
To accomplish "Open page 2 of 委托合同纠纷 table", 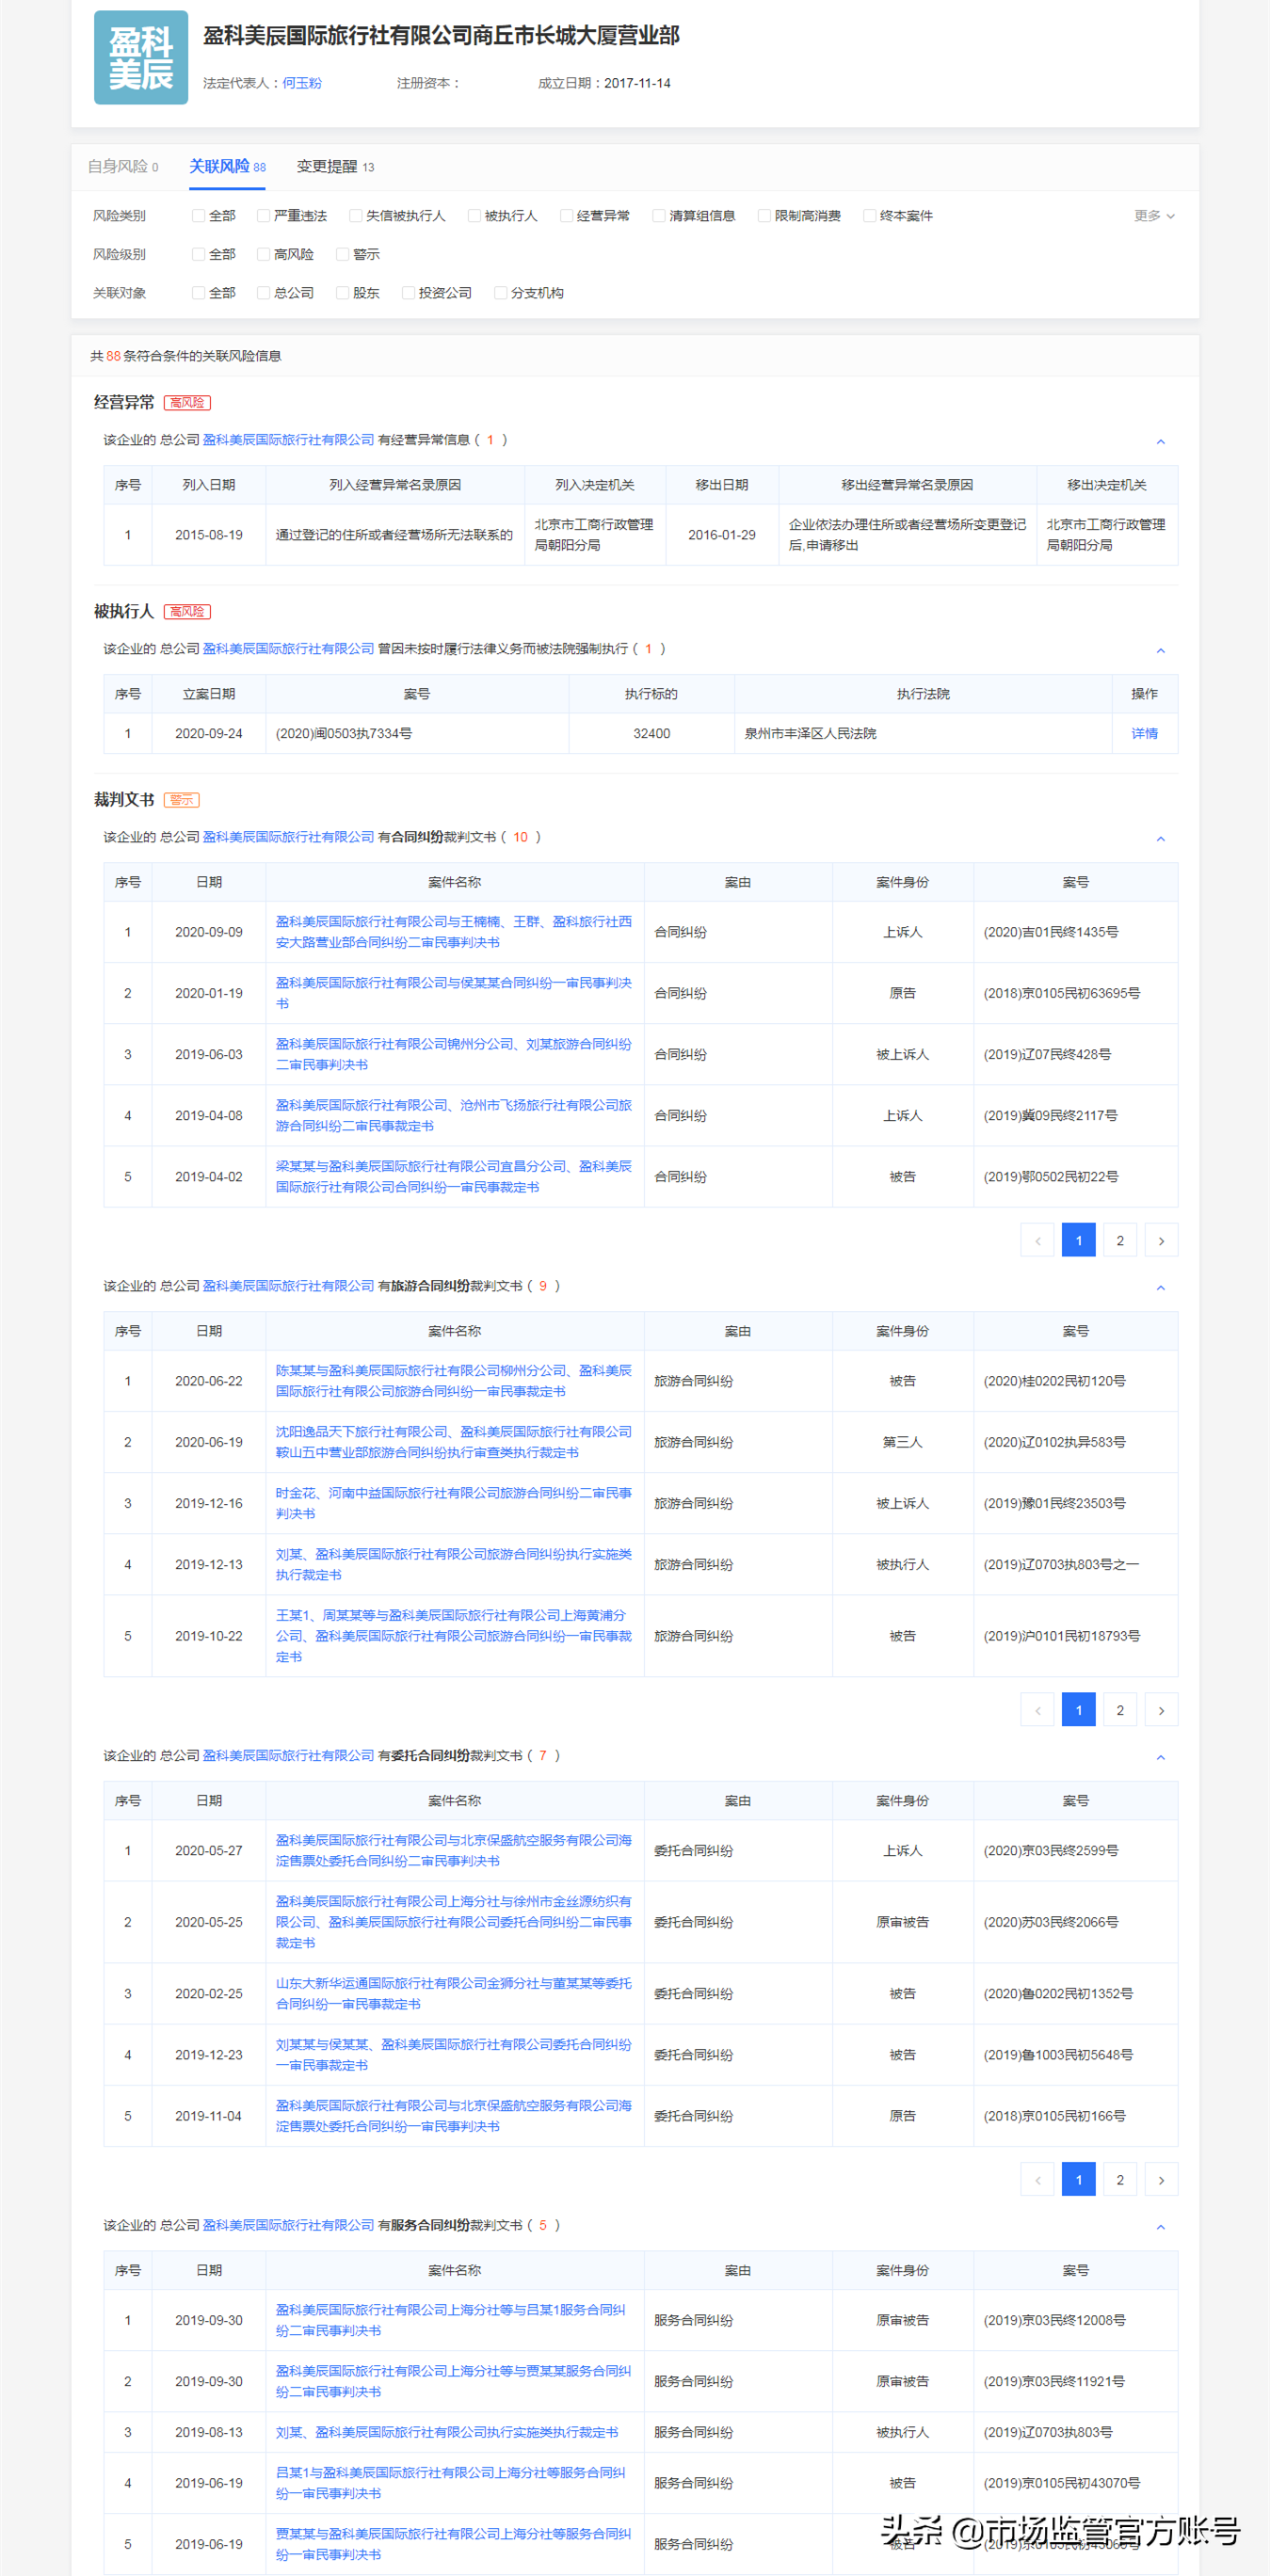I will (x=1120, y=2180).
